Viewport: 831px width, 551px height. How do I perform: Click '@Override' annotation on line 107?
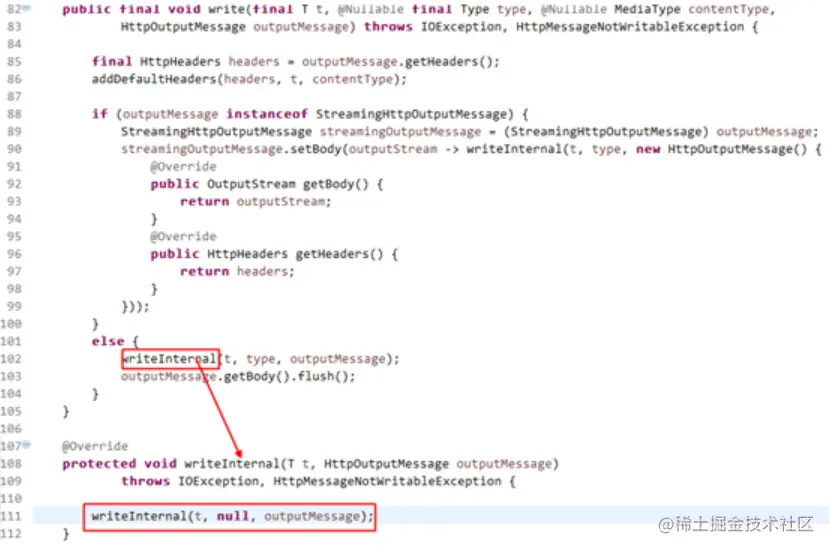[x=95, y=446]
